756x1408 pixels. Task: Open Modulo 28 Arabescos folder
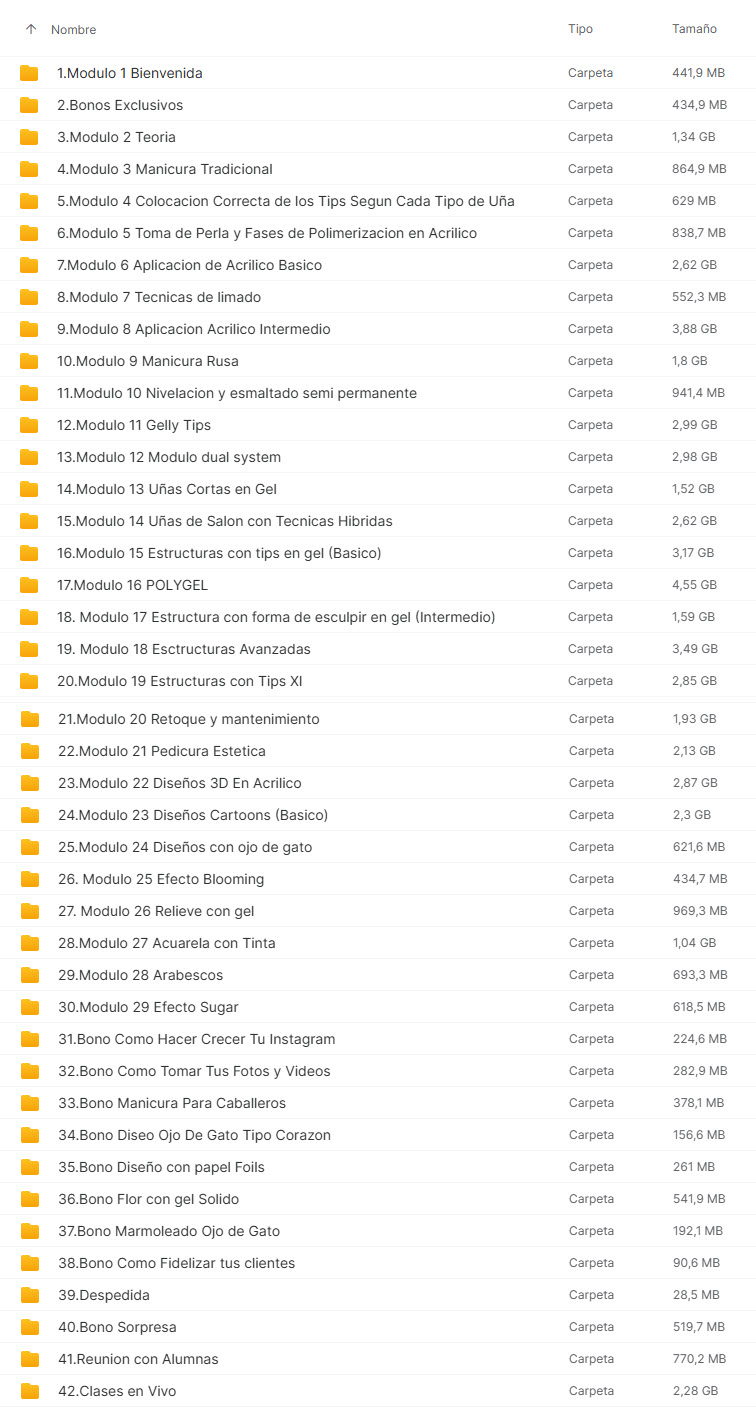point(141,975)
